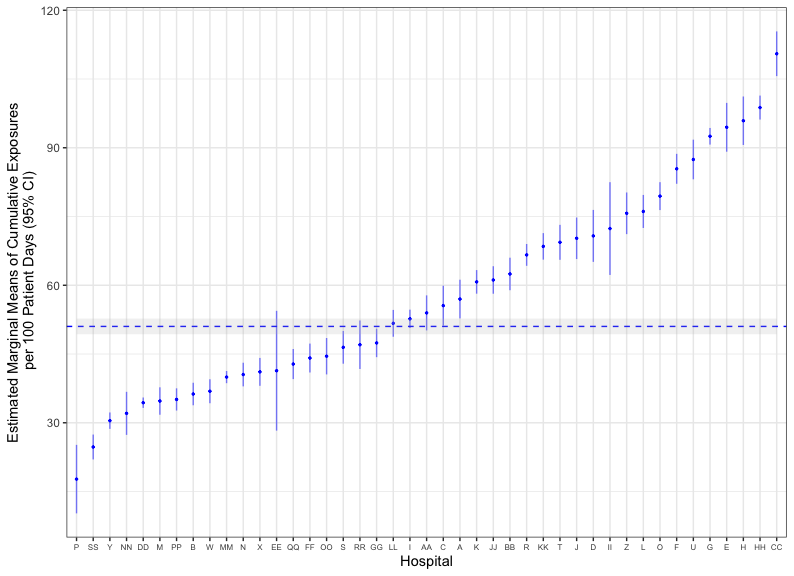Choose the axis tick label "C"
The width and height of the screenshot is (794, 576).
[x=443, y=547]
